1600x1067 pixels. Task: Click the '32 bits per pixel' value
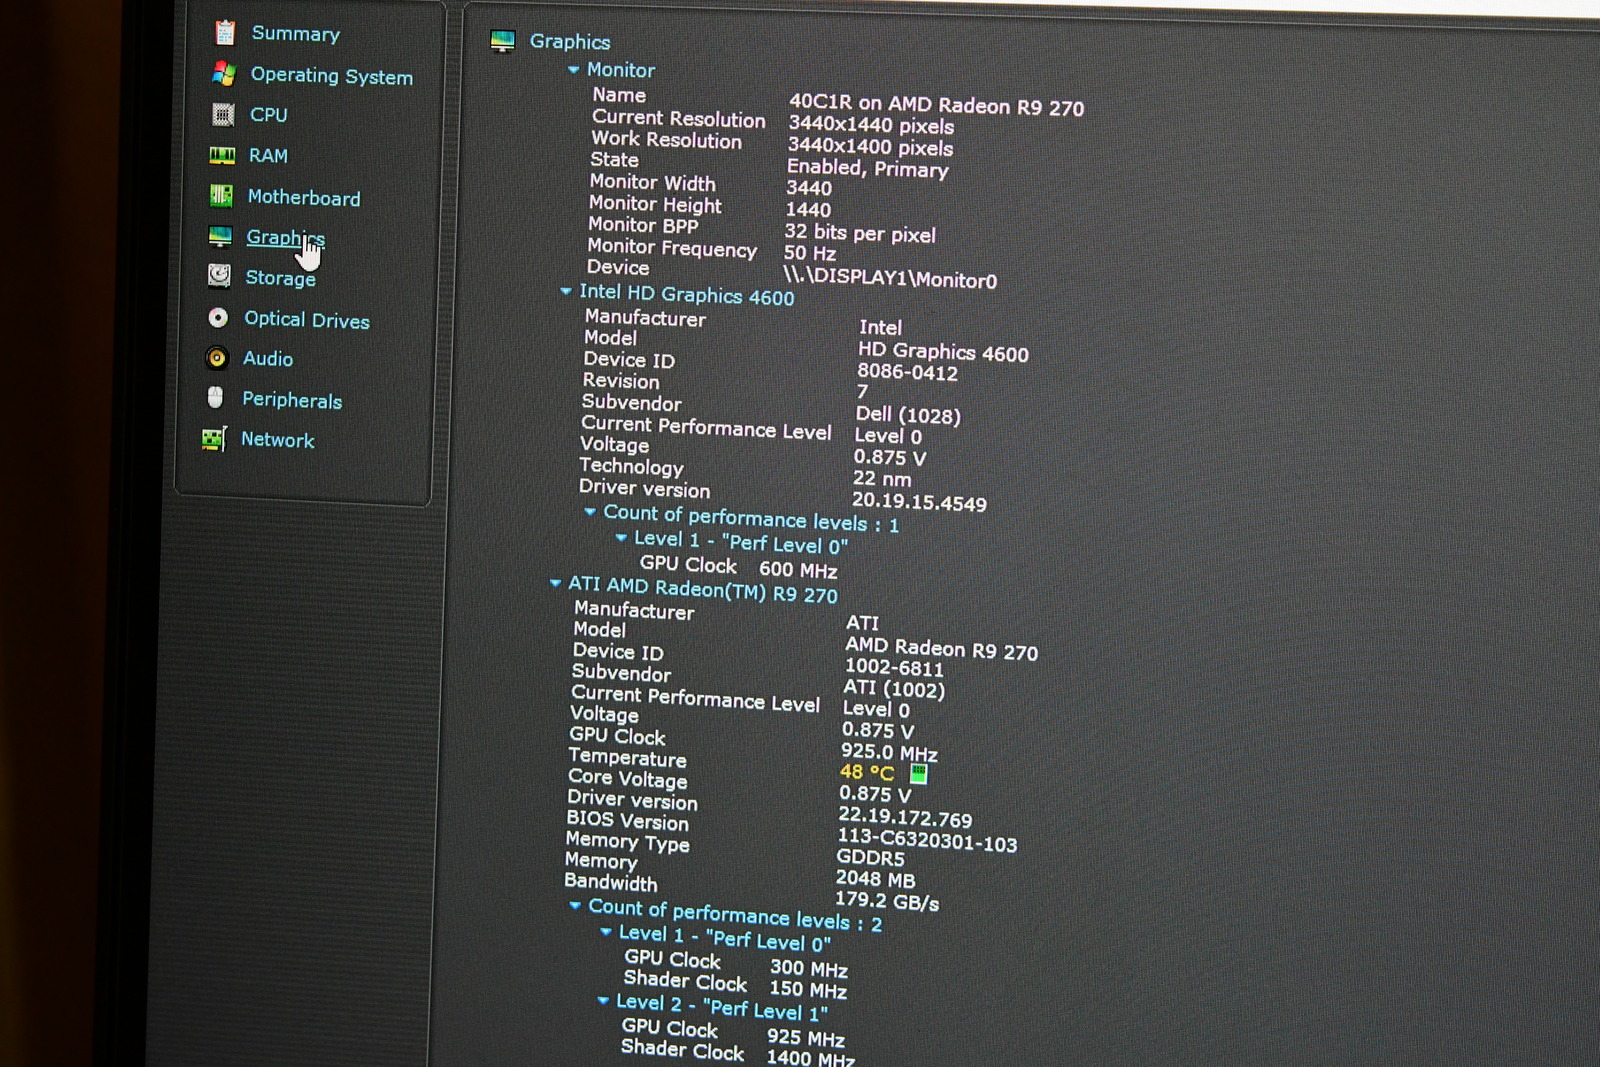860,233
